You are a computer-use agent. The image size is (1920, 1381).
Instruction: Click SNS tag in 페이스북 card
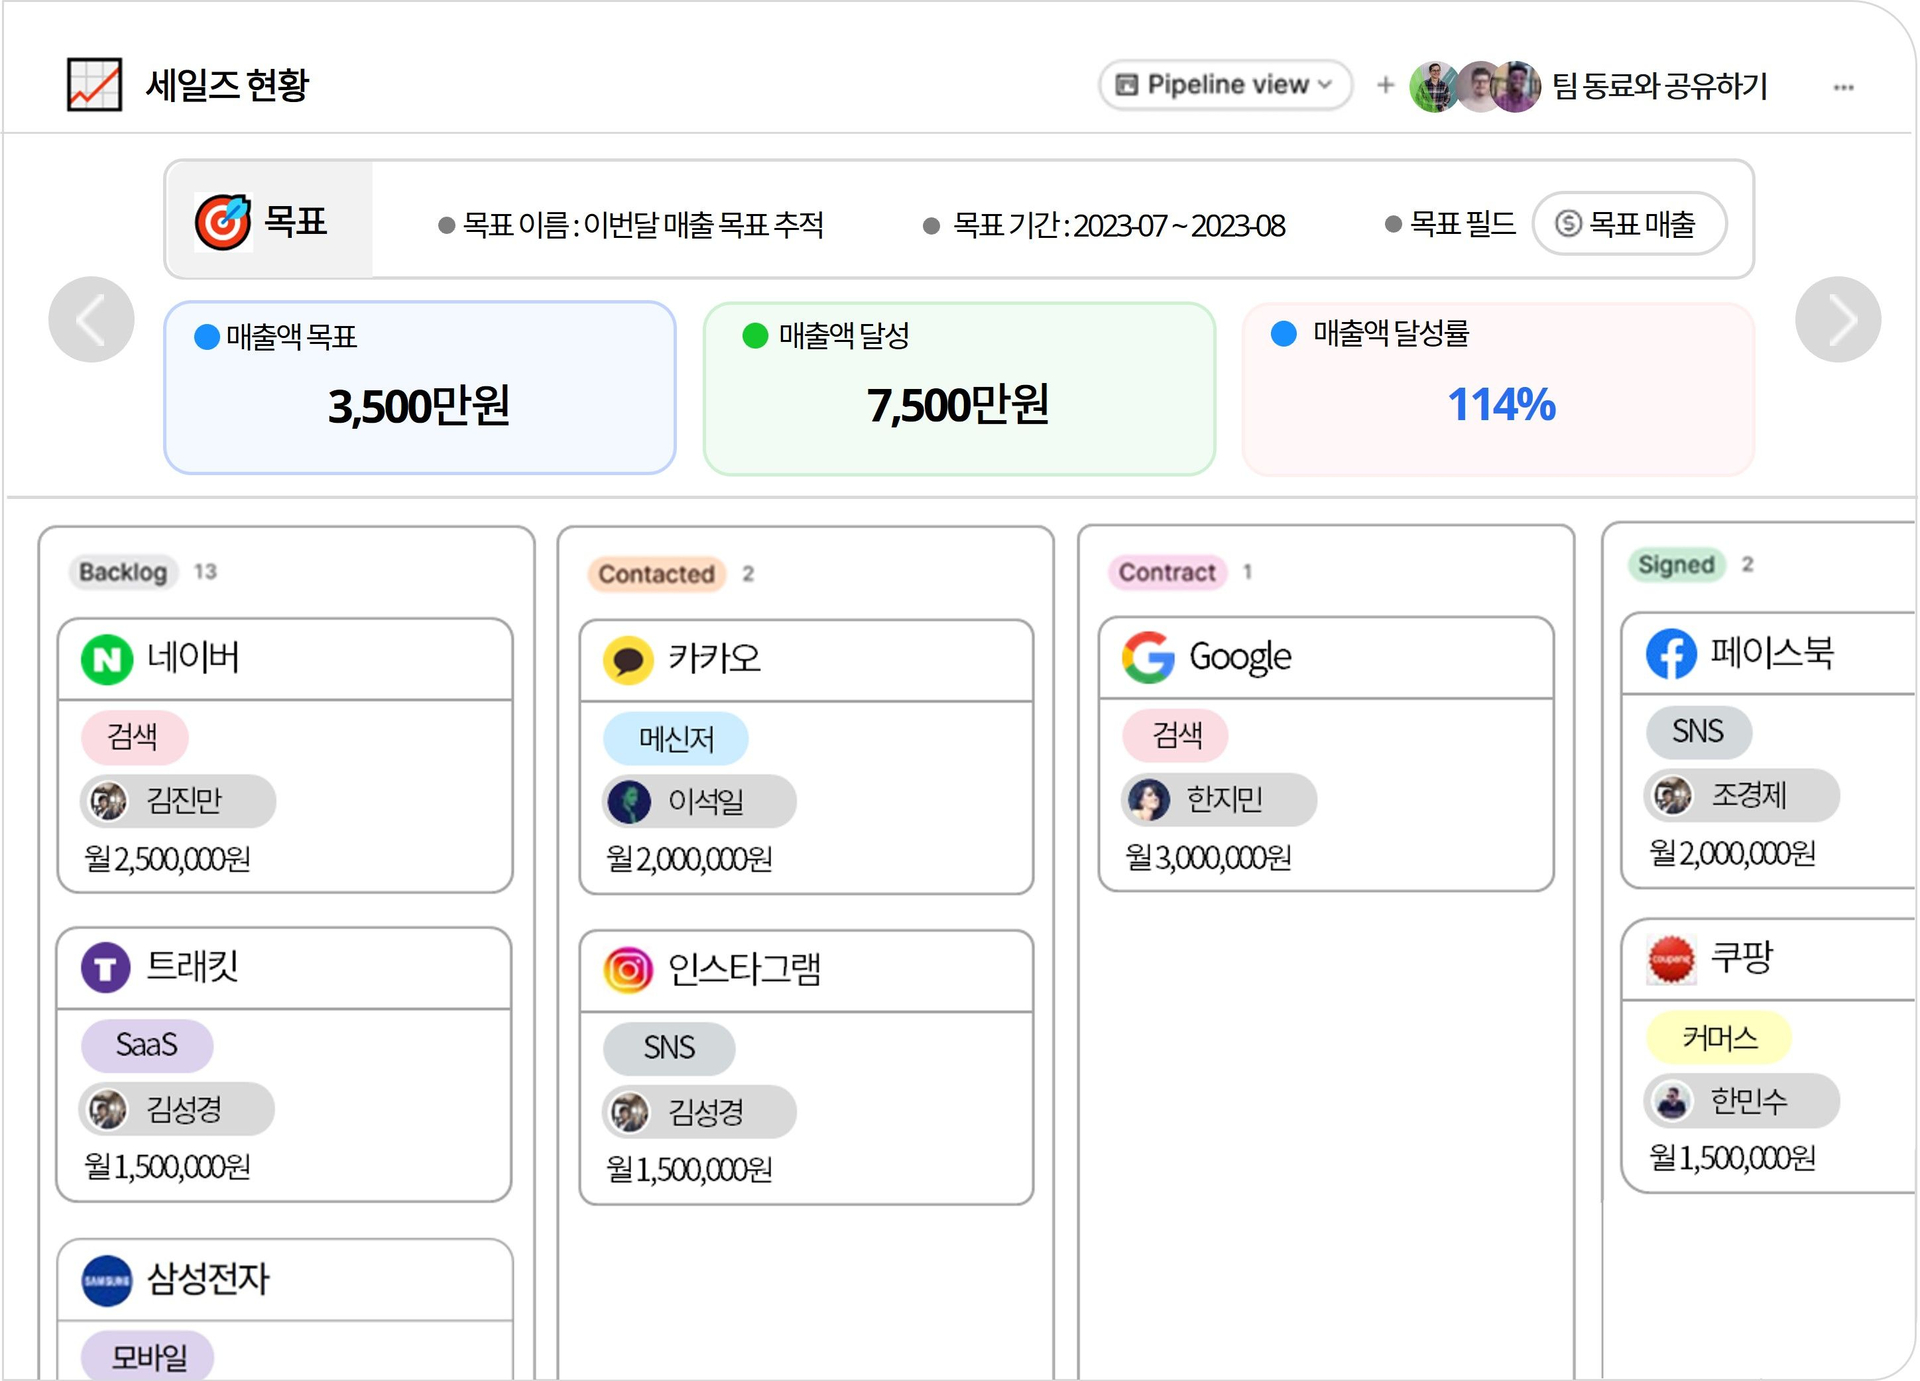pos(1698,731)
